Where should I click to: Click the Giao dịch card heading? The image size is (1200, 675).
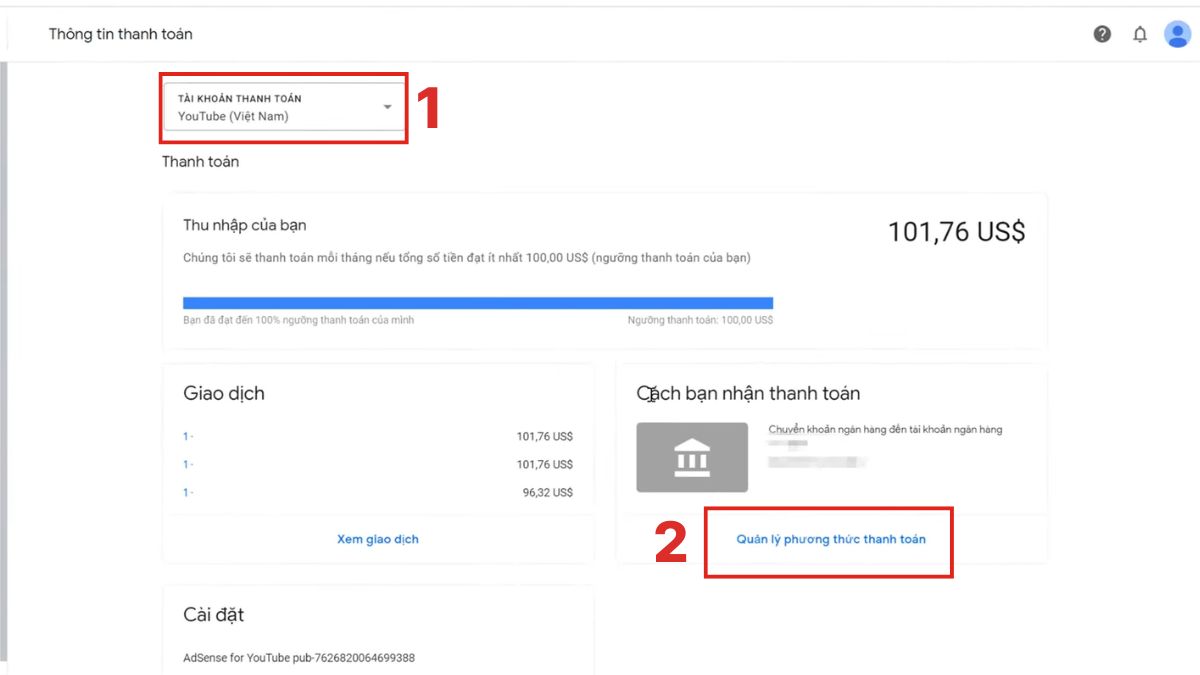coord(224,393)
